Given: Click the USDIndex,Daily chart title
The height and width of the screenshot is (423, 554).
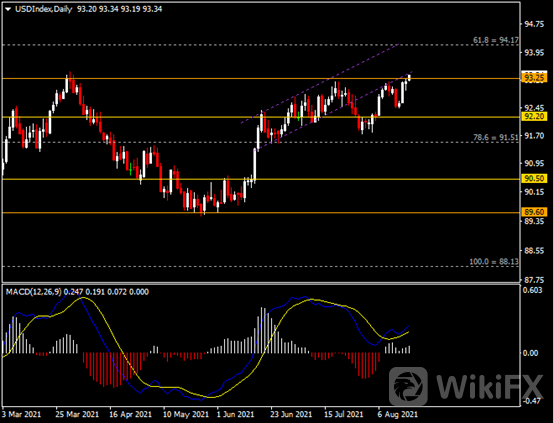Looking at the screenshot, I should (43, 9).
